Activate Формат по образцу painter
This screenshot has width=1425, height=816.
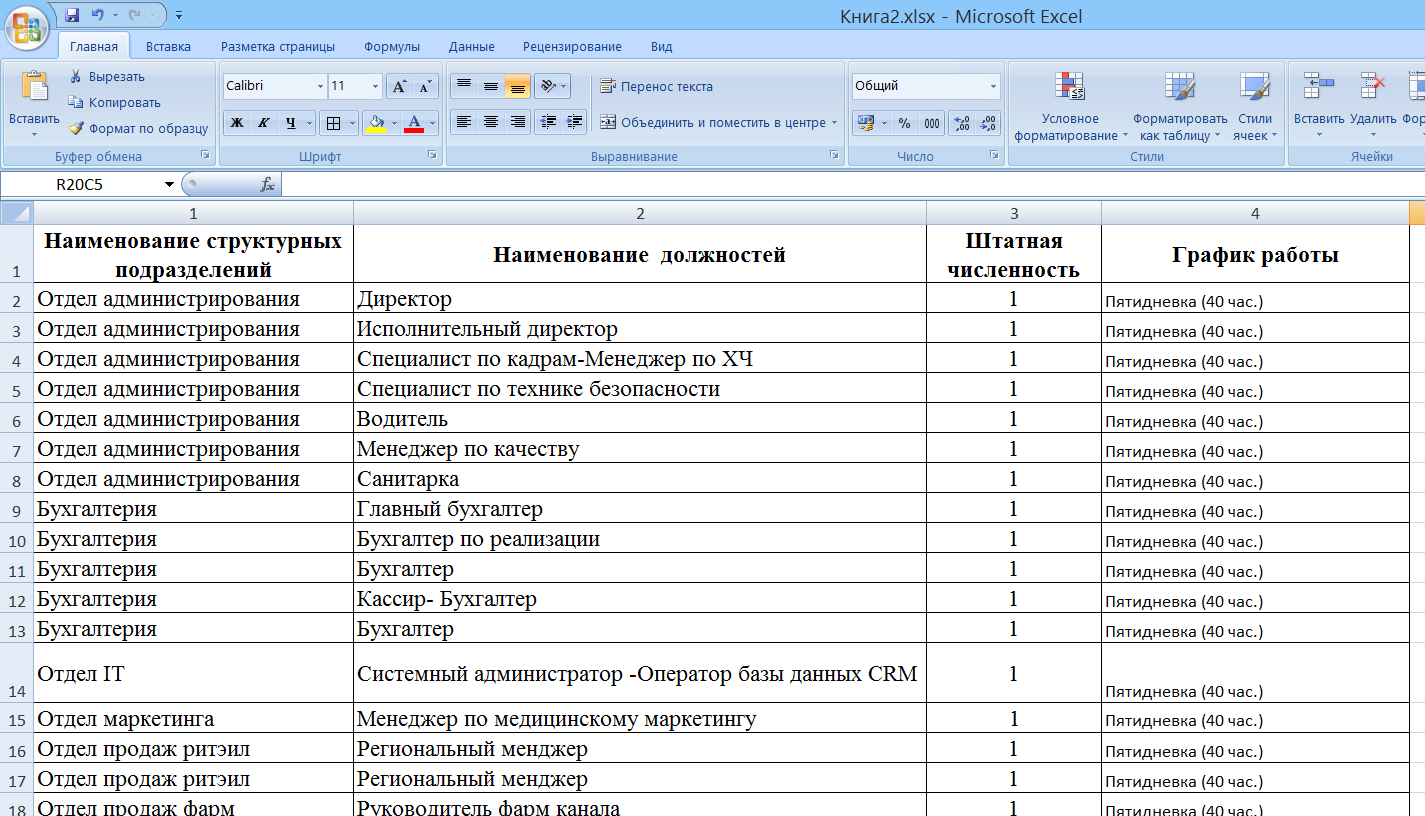pos(138,128)
